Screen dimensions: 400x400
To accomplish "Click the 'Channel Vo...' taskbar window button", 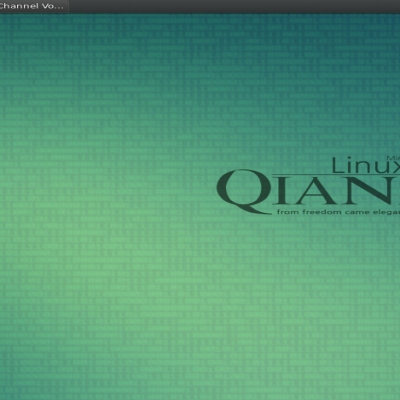I will click(x=34, y=6).
